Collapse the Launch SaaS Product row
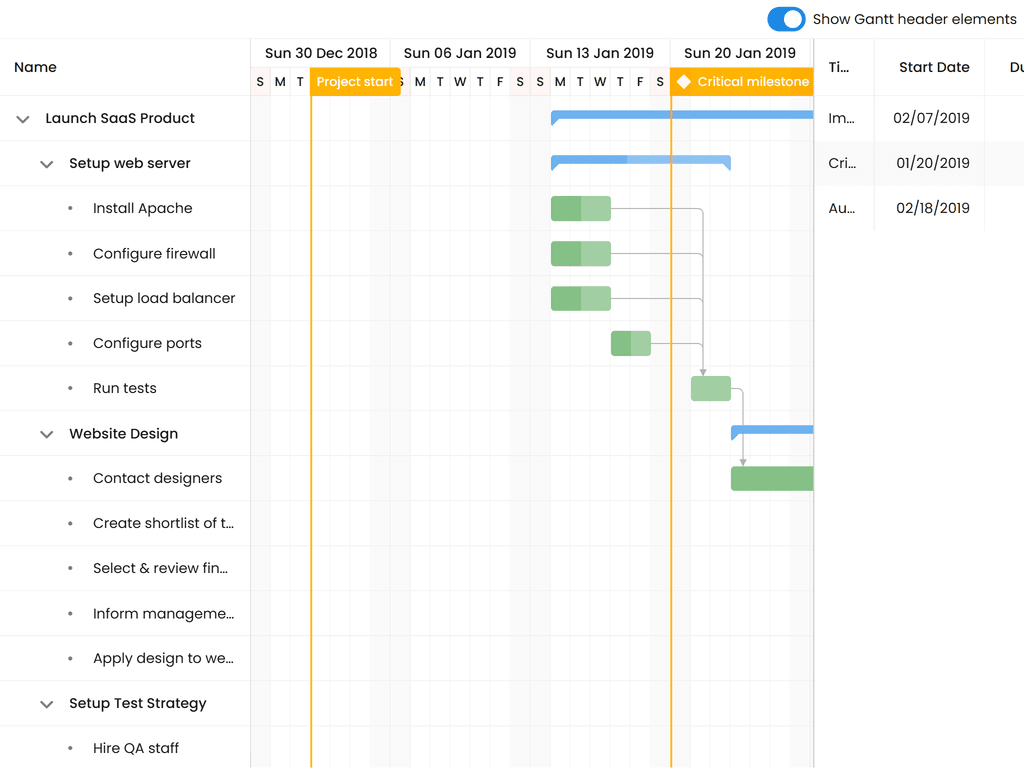The image size is (1024, 768). (x=23, y=119)
